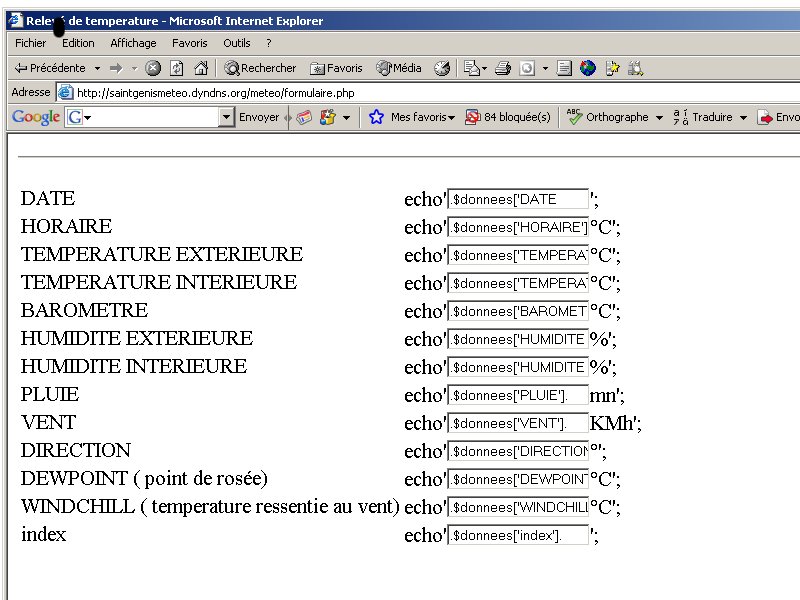
Task: Open the Favoris toolbar panel
Action: (337, 68)
